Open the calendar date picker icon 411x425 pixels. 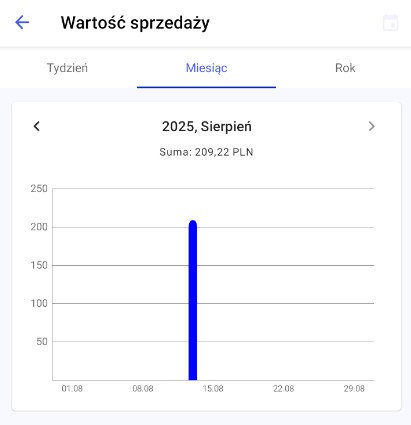coord(390,23)
